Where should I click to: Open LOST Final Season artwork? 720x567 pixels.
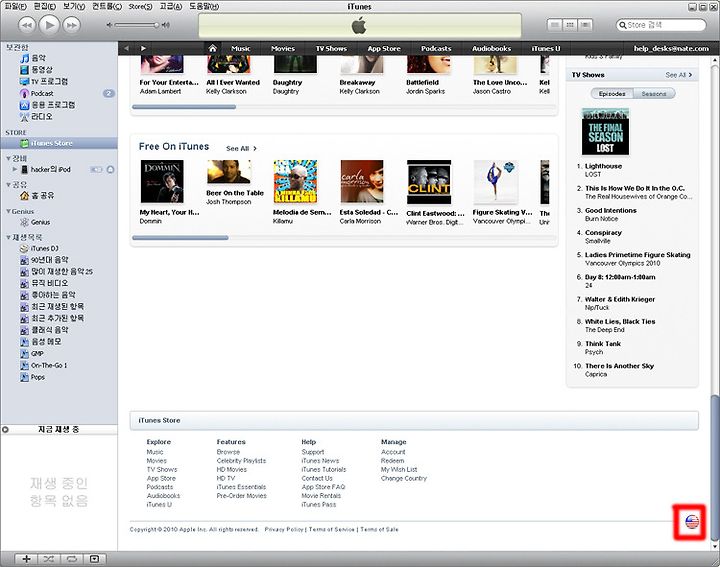pyautogui.click(x=605, y=132)
